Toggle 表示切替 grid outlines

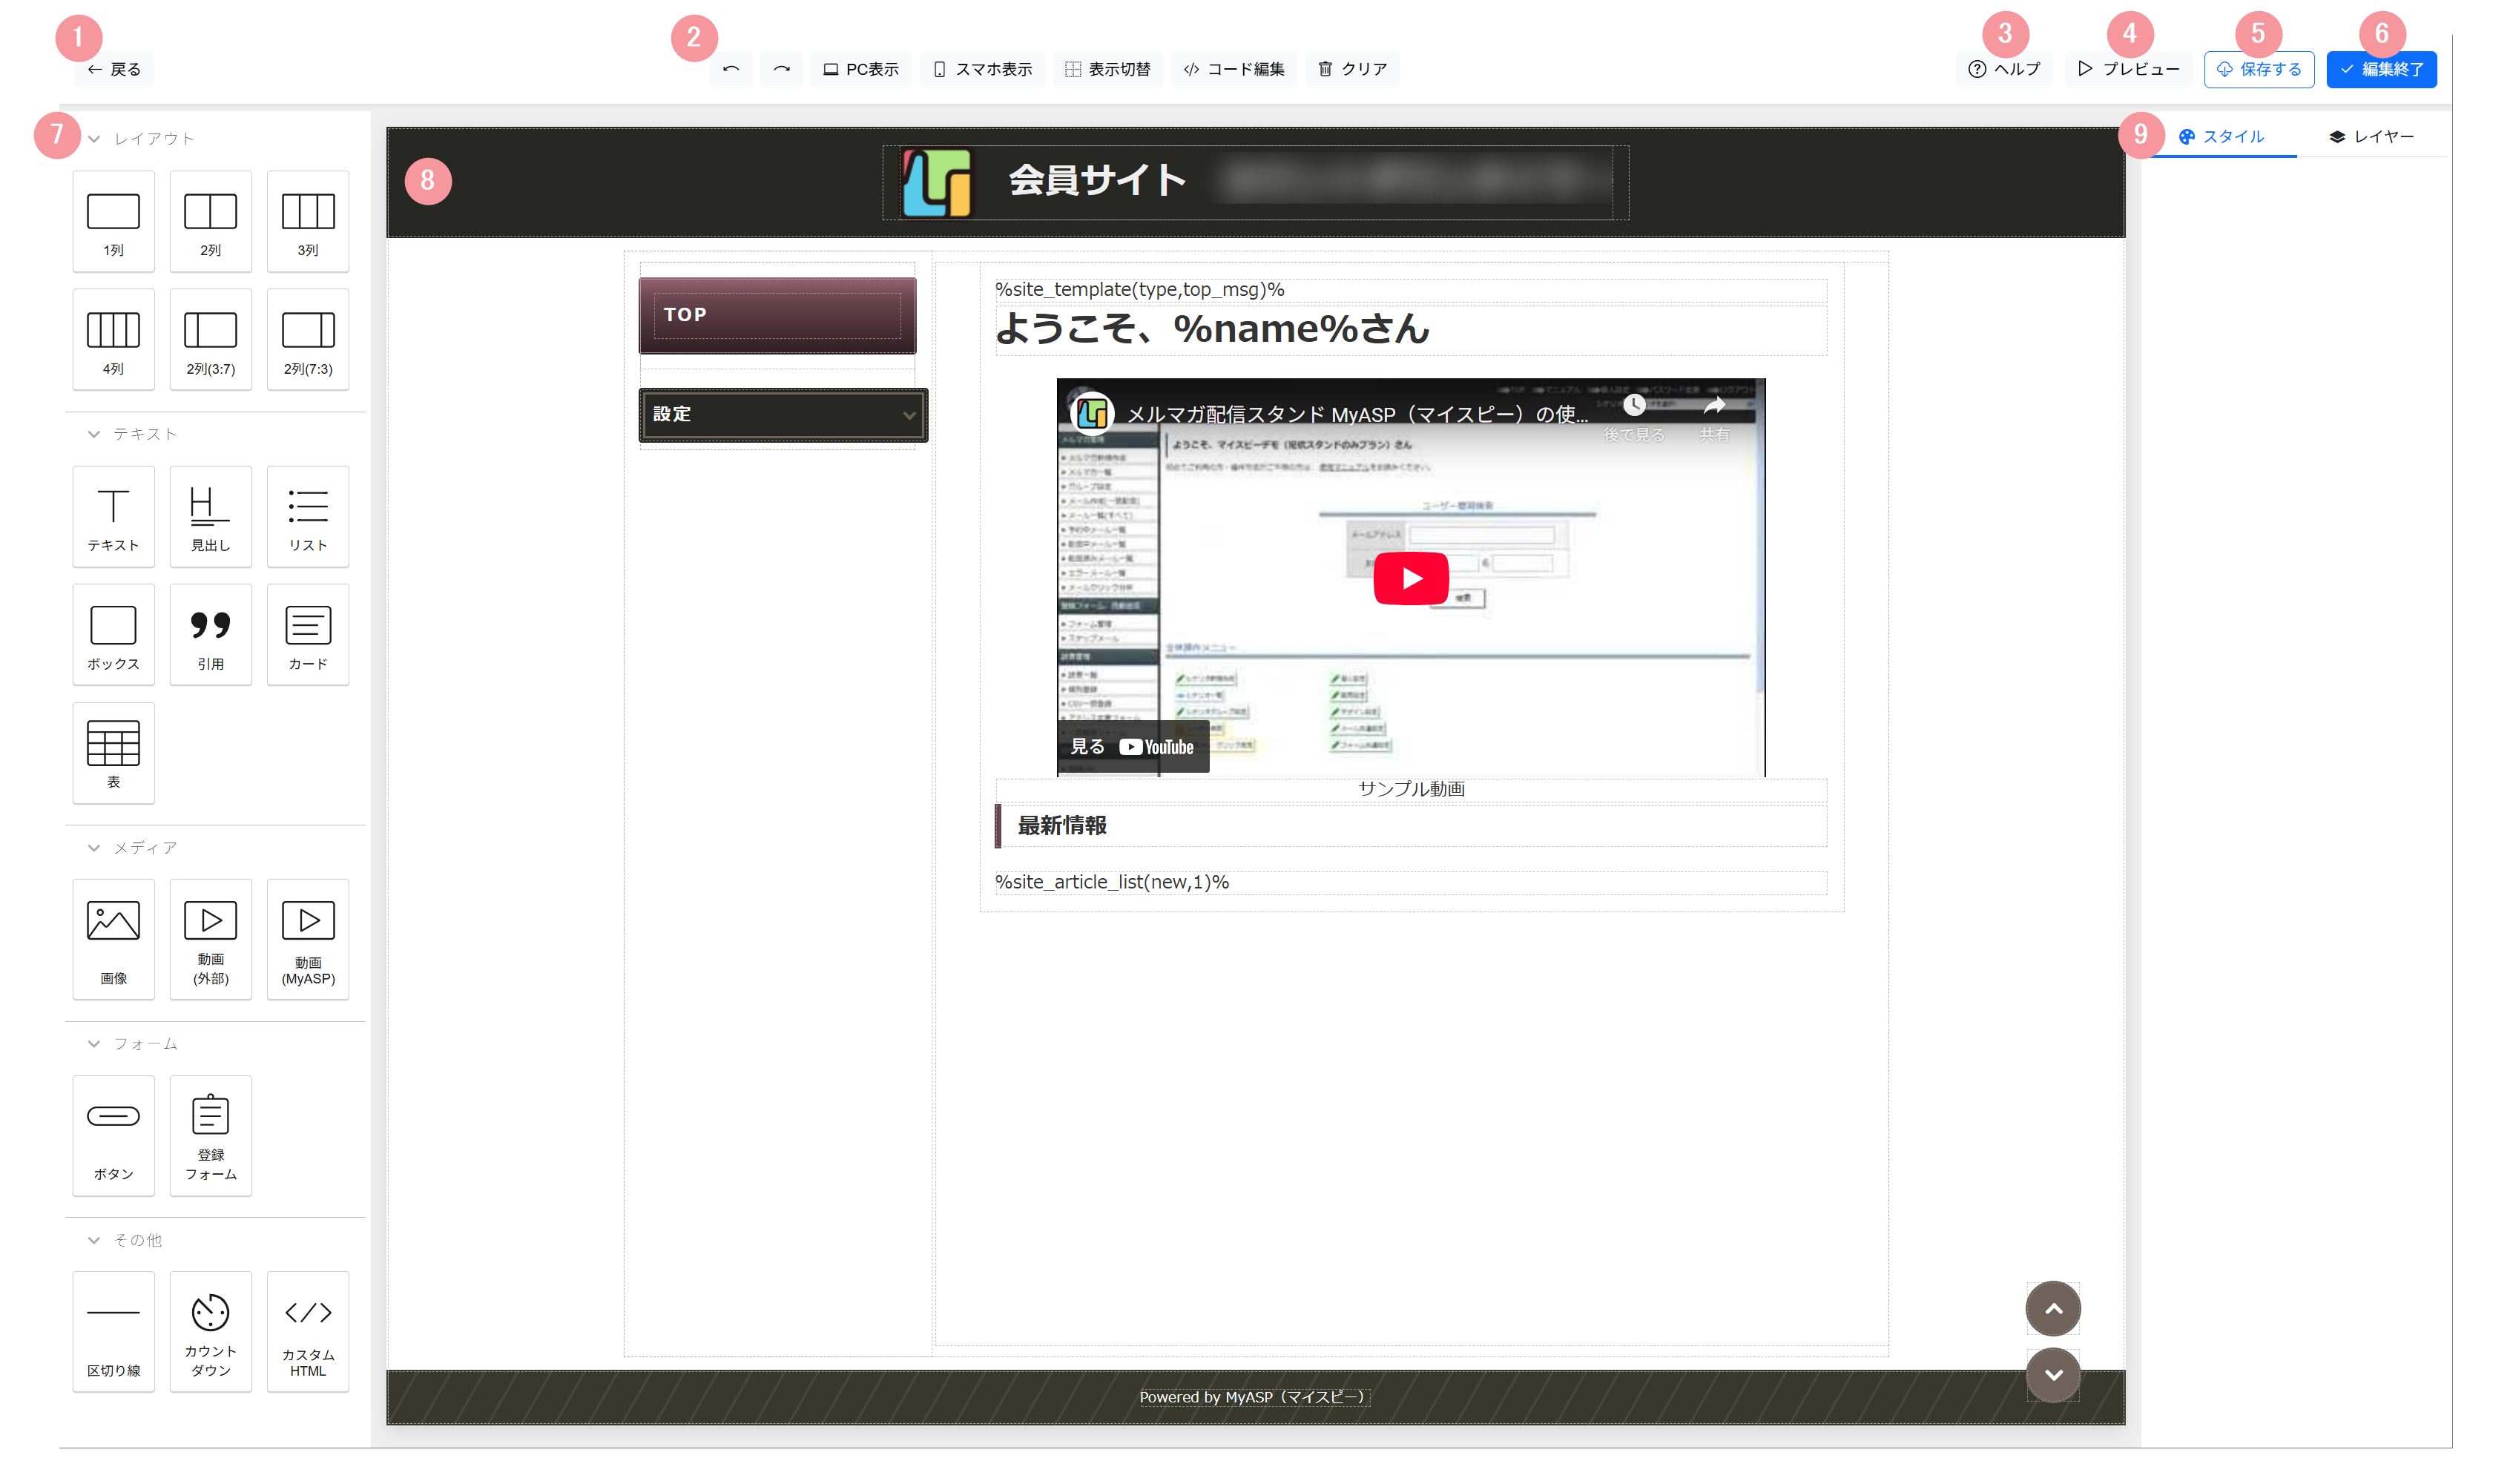(1107, 69)
